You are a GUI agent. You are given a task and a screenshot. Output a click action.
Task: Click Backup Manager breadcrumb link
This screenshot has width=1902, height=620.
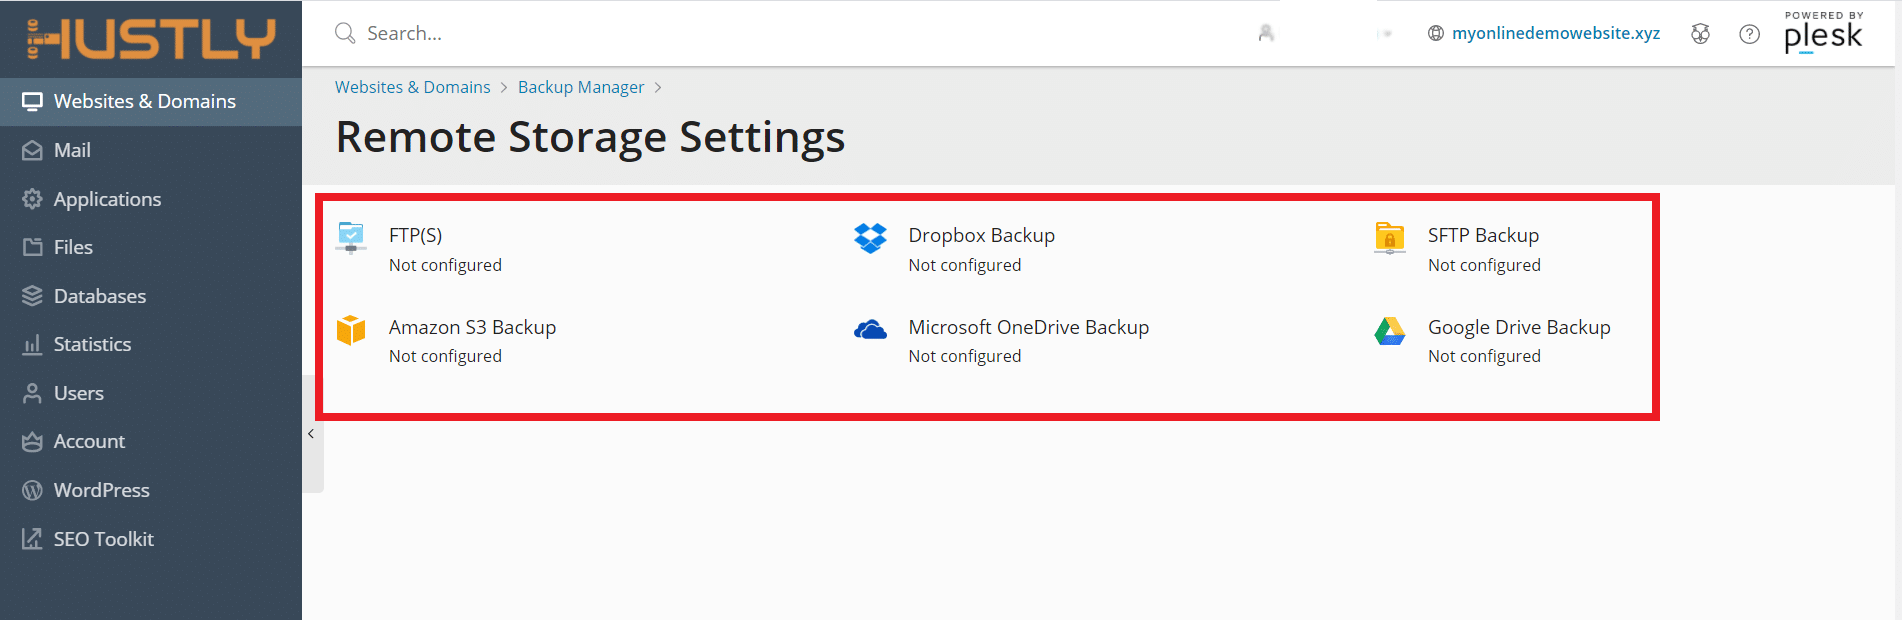[581, 87]
